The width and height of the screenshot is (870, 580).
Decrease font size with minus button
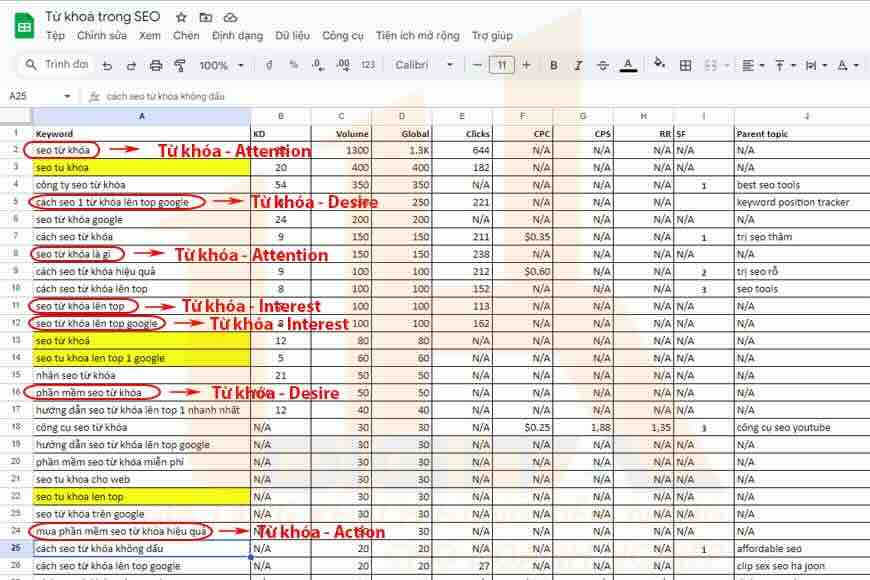point(477,65)
